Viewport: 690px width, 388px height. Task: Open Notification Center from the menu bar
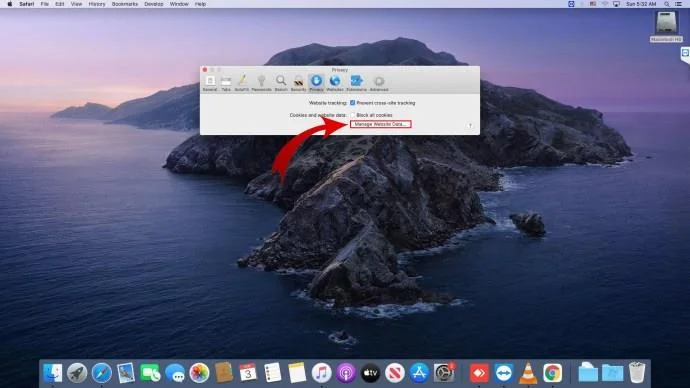click(679, 4)
